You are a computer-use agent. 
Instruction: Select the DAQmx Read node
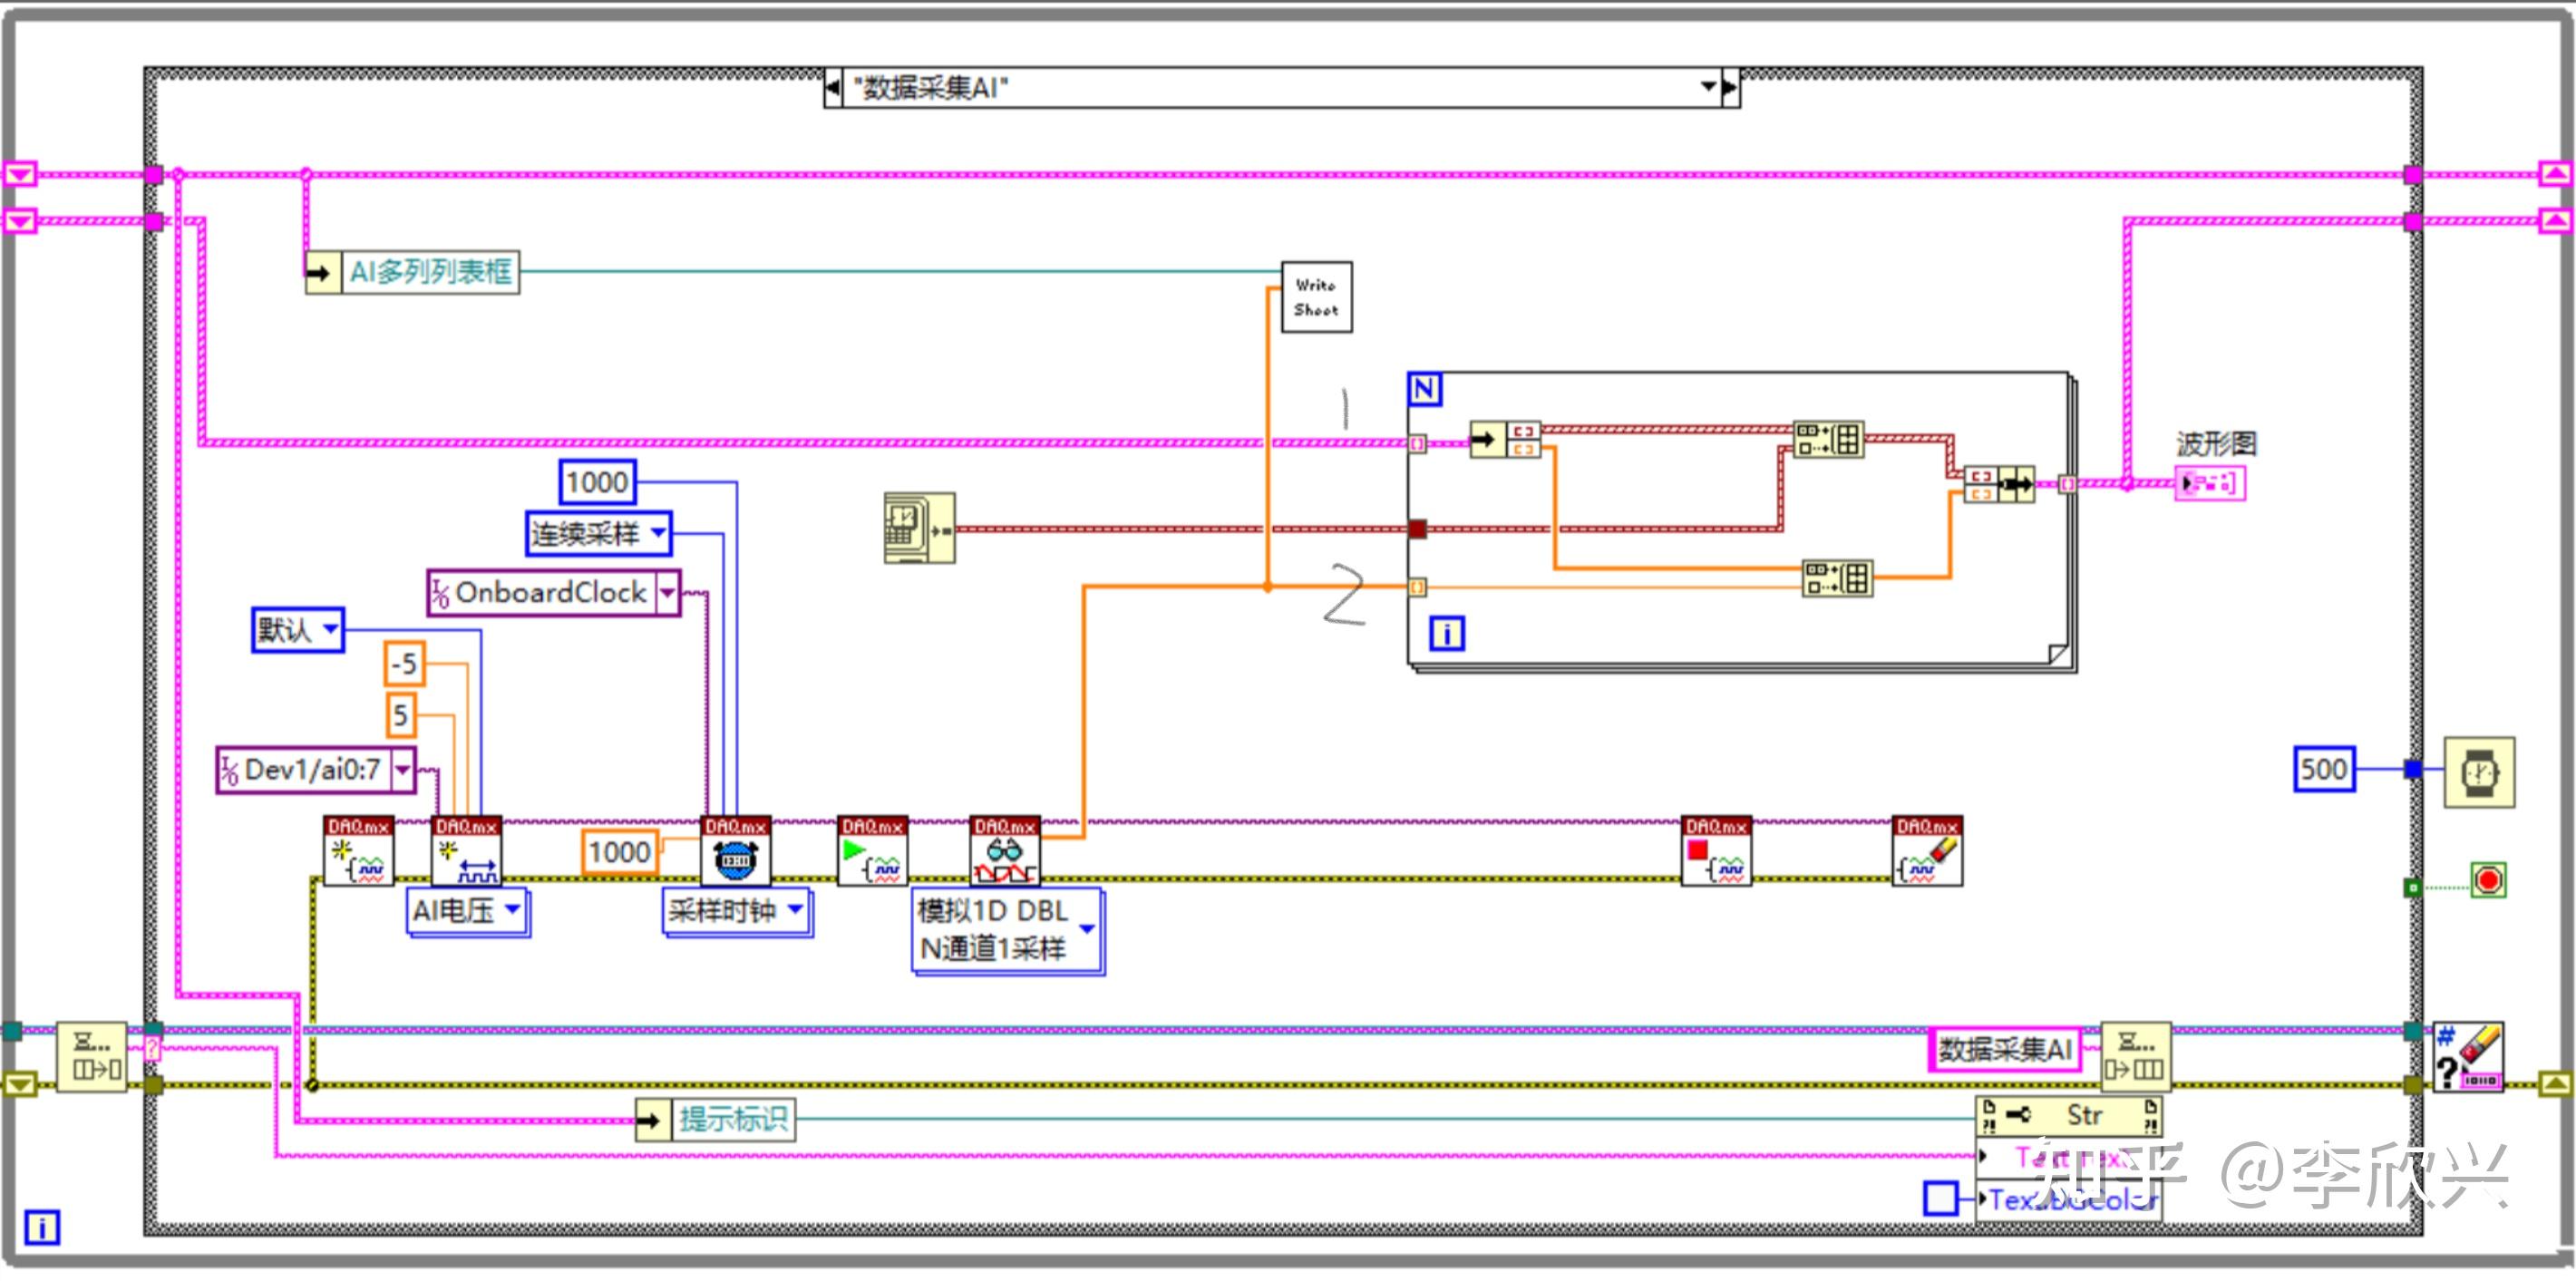1005,851
